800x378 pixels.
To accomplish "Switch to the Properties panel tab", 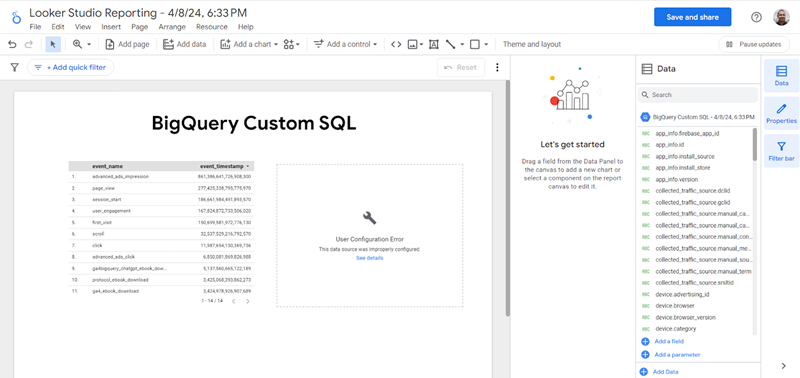I will click(x=781, y=113).
